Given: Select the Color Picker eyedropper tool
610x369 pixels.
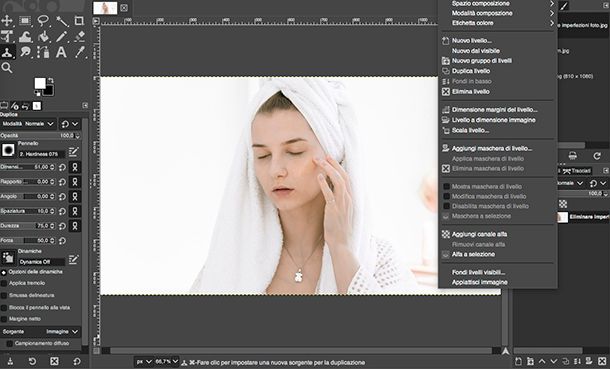Looking at the screenshot, I should point(80,52).
